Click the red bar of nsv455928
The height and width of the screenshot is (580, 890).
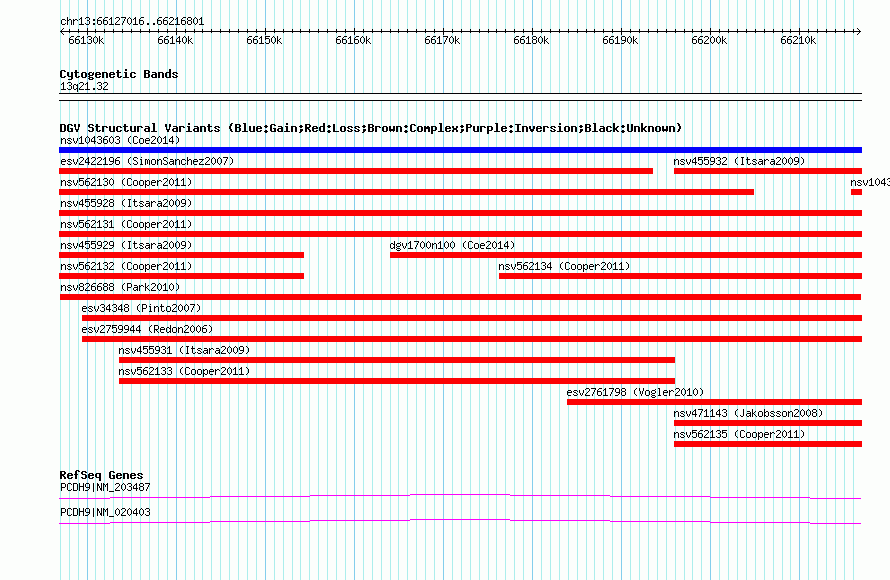(460, 213)
